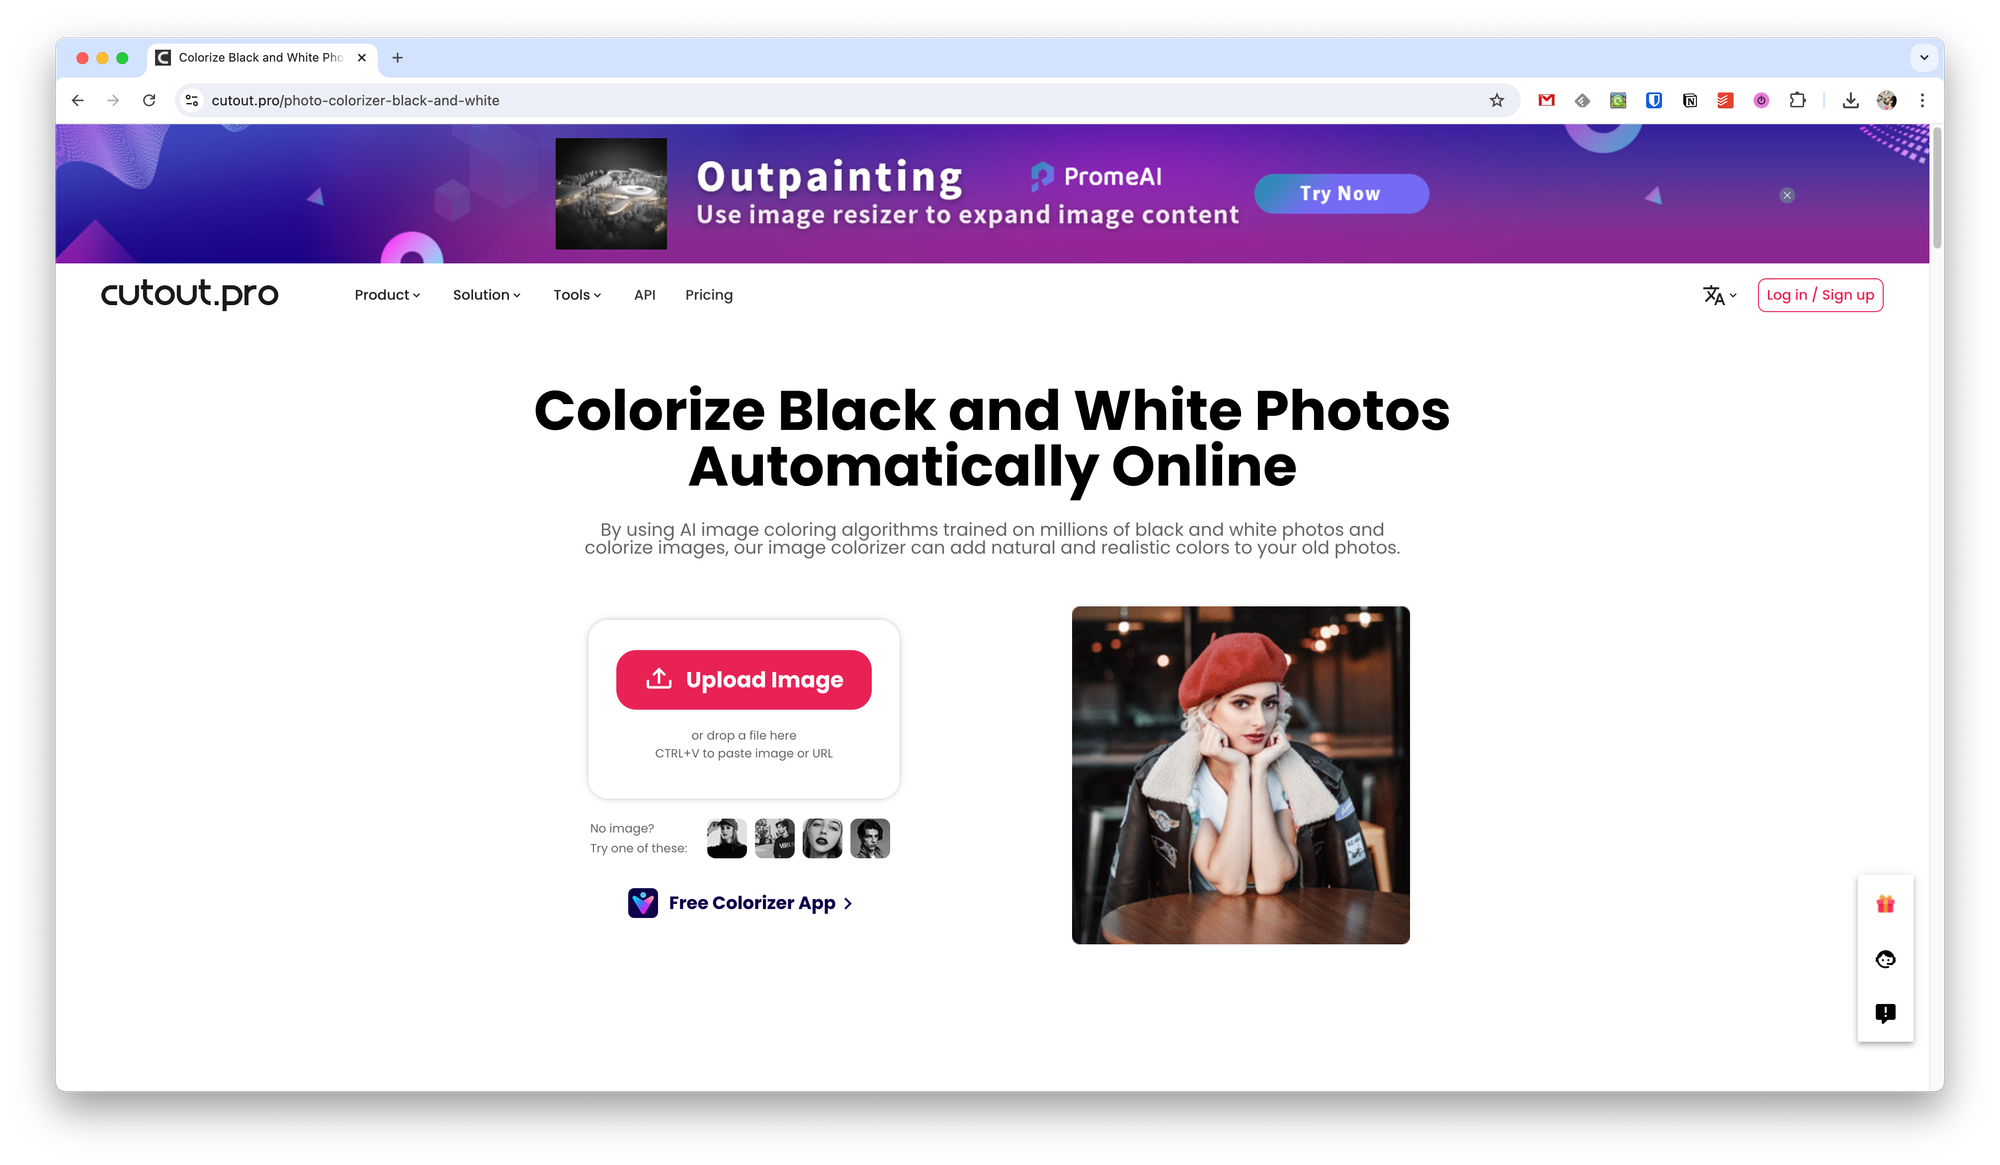Click the feedback exclamation icon

tap(1885, 1013)
